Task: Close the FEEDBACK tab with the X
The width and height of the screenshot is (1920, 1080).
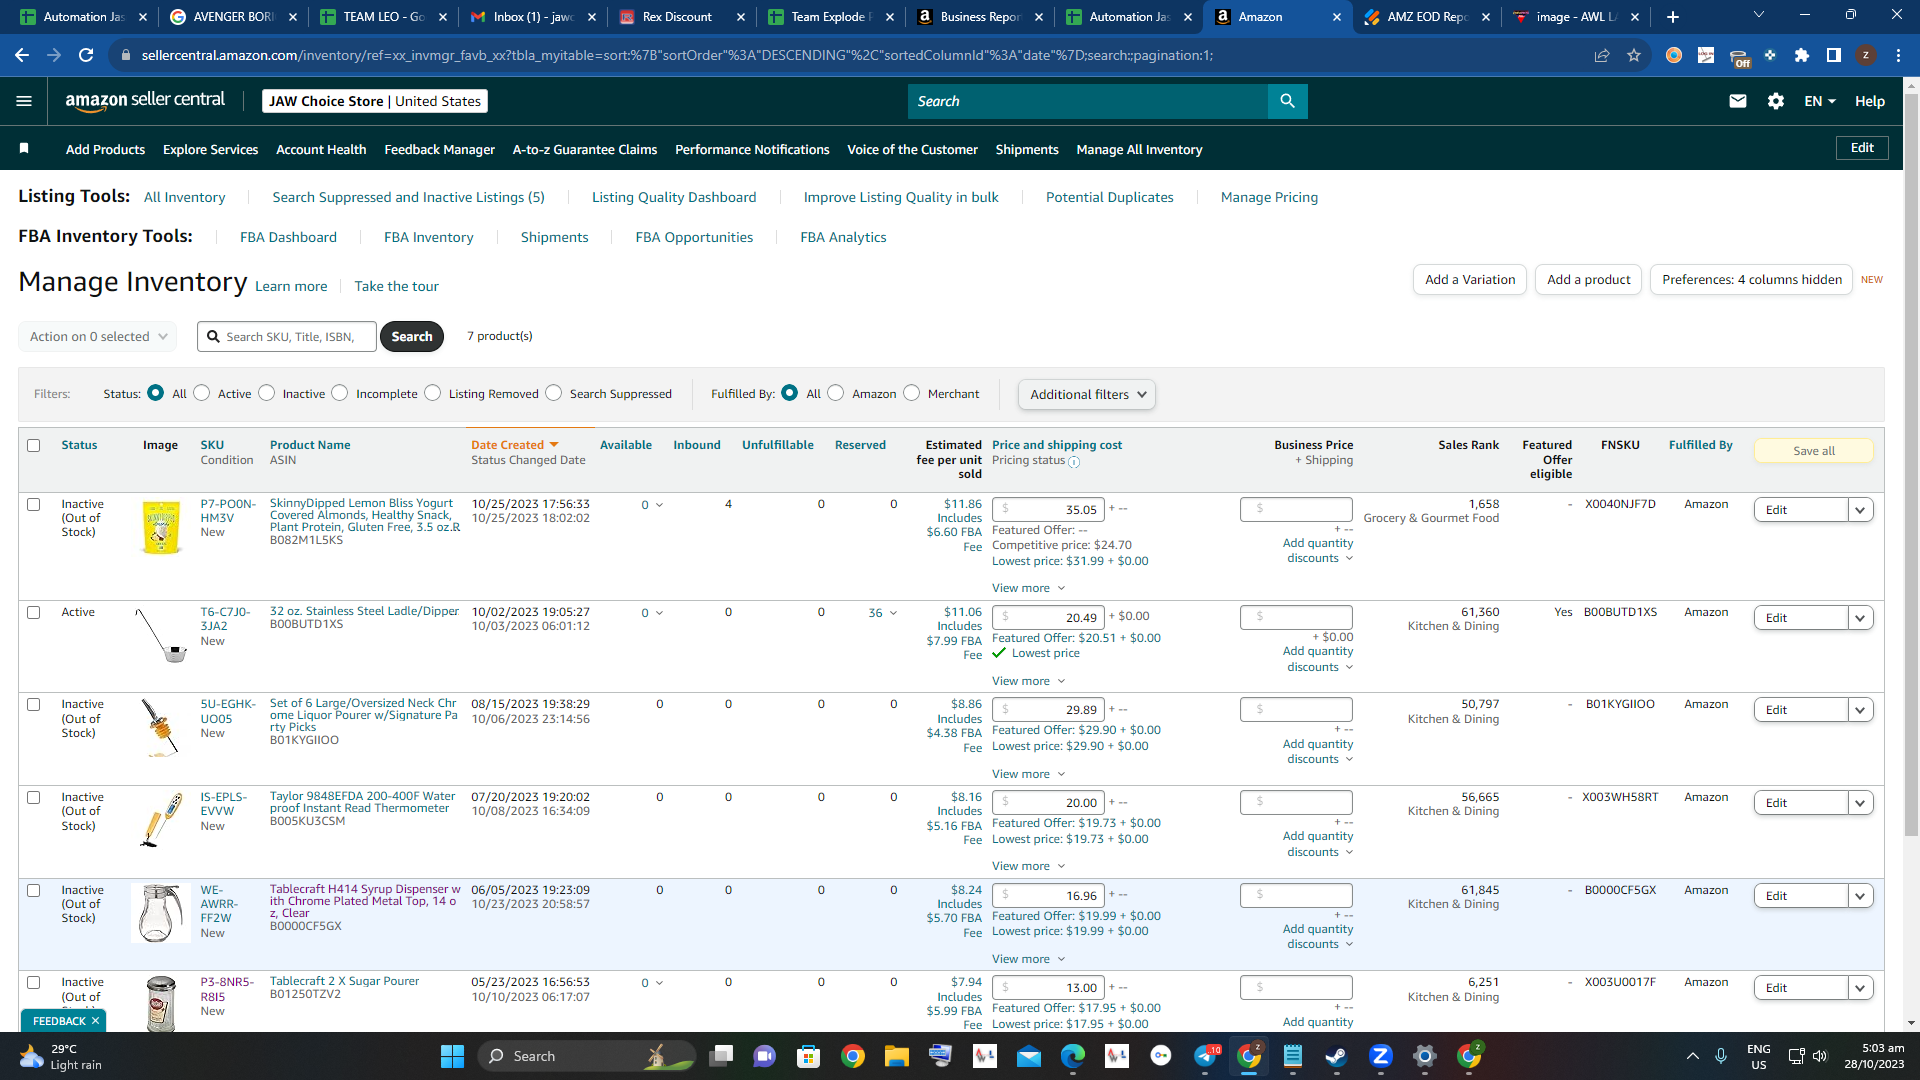Action: tap(96, 1021)
